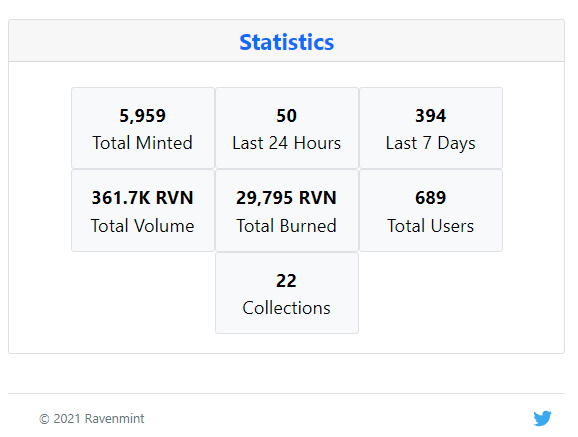Select the Last 7 Days card
This screenshot has width=578, height=437.
(431, 128)
